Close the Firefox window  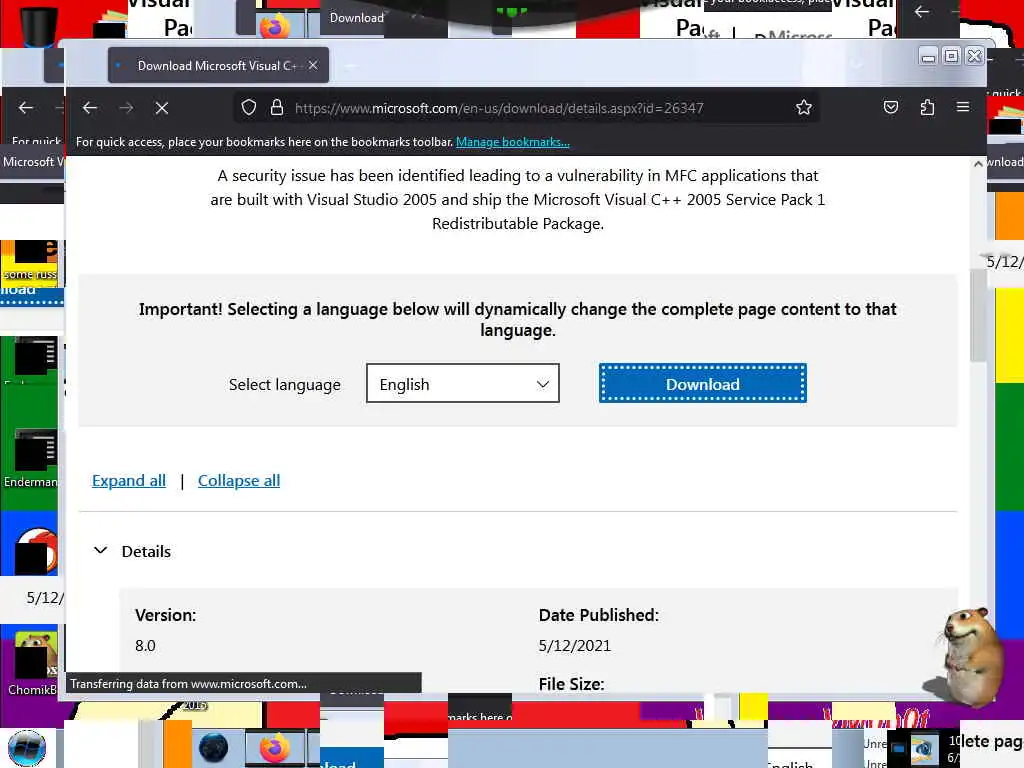coord(974,56)
